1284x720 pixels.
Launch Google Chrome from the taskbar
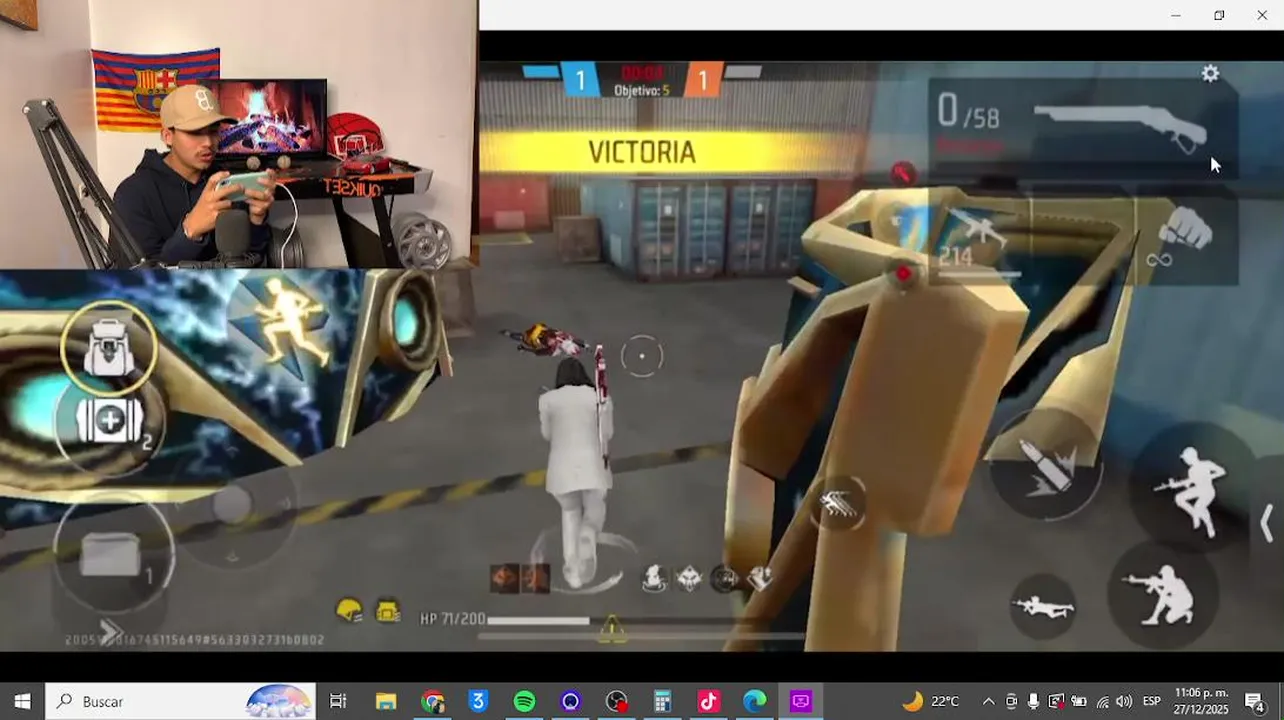pos(432,701)
